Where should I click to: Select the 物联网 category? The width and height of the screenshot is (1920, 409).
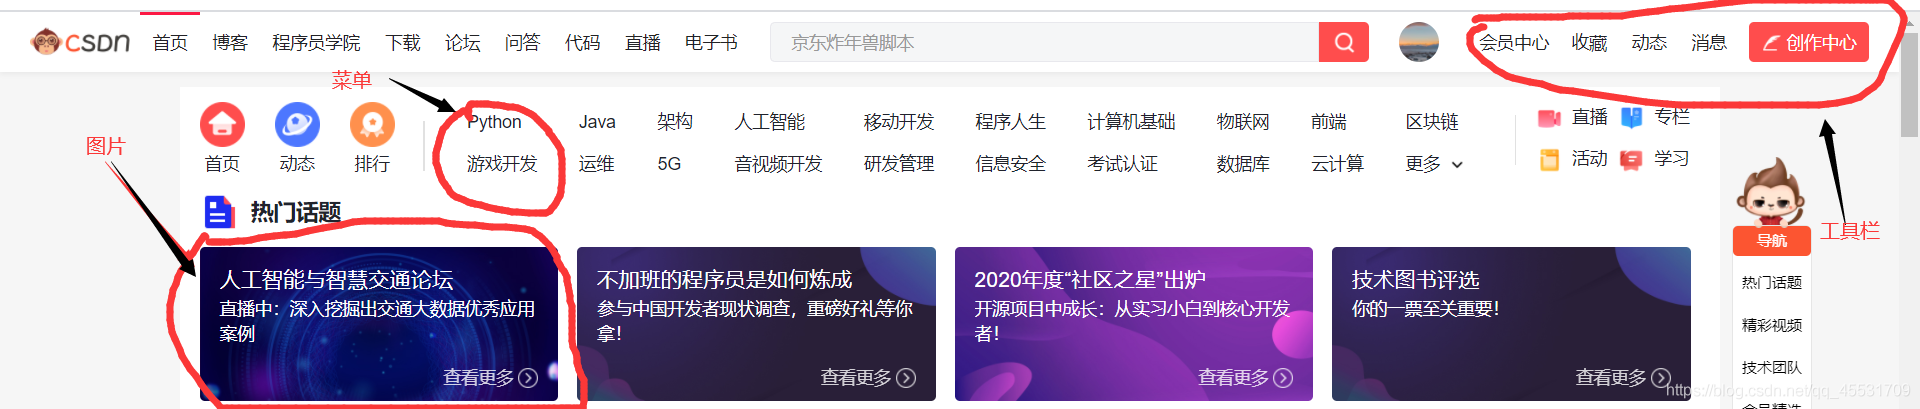point(1243,122)
